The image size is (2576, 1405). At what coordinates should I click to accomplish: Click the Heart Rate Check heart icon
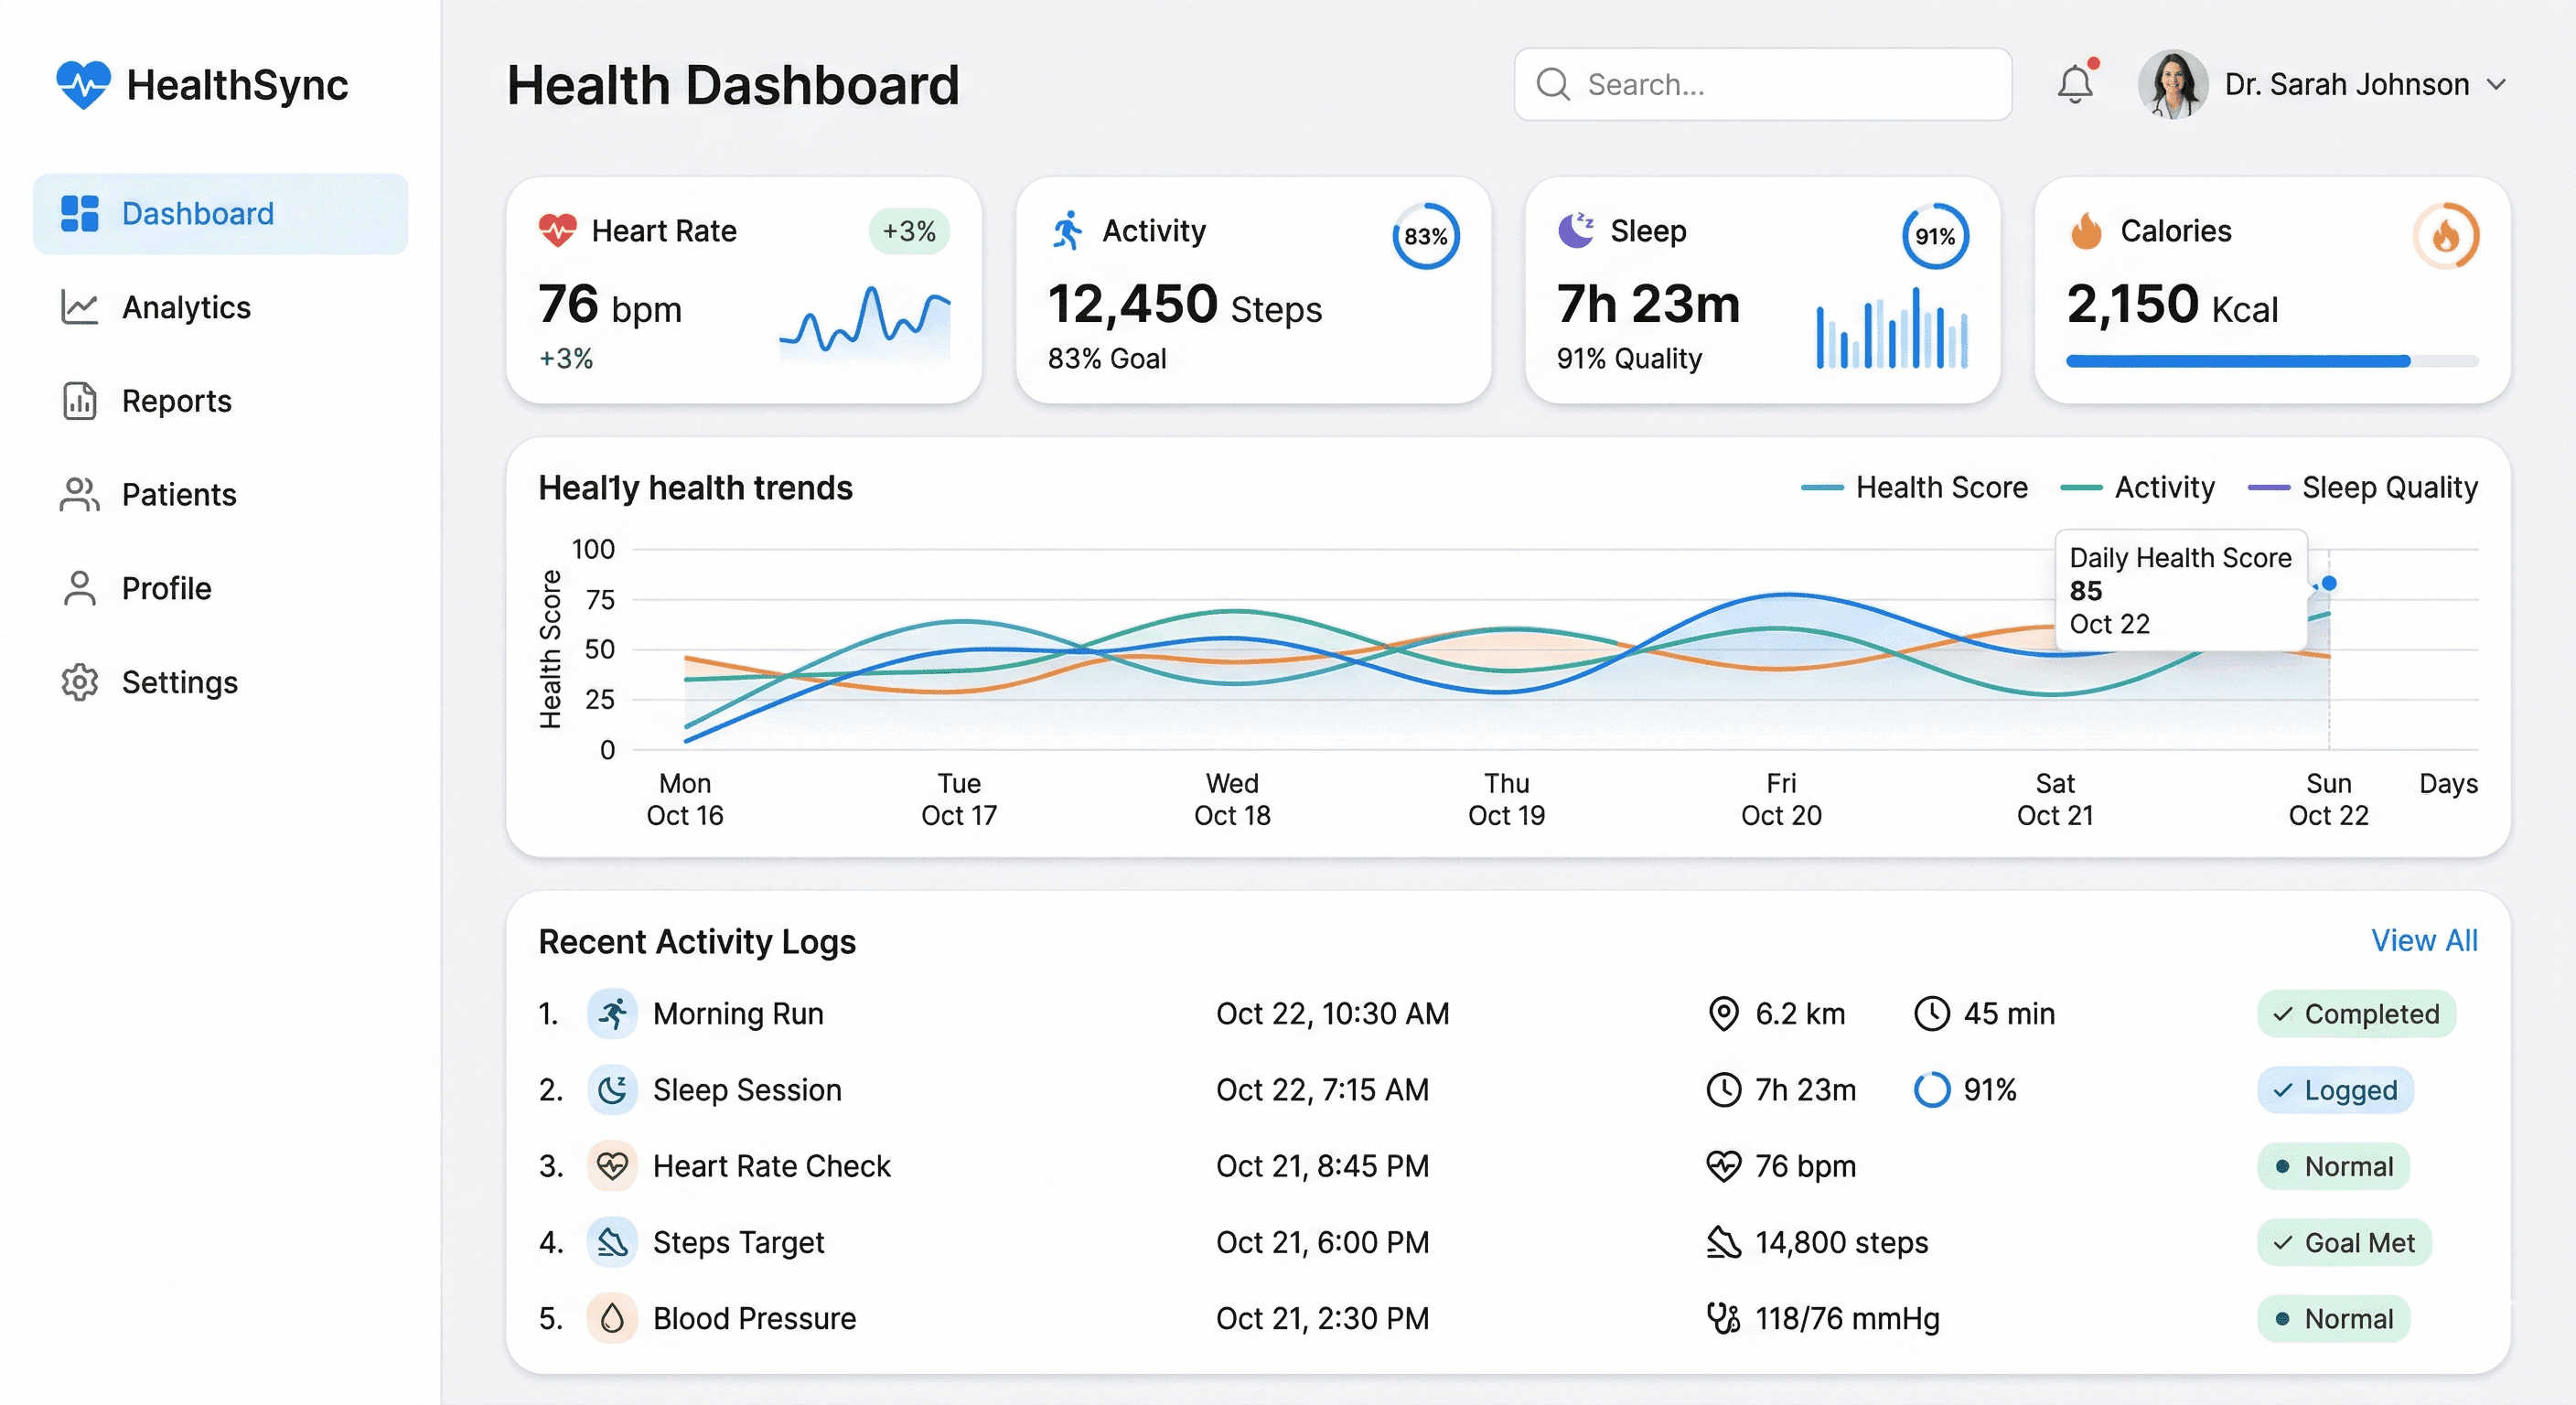612,1166
